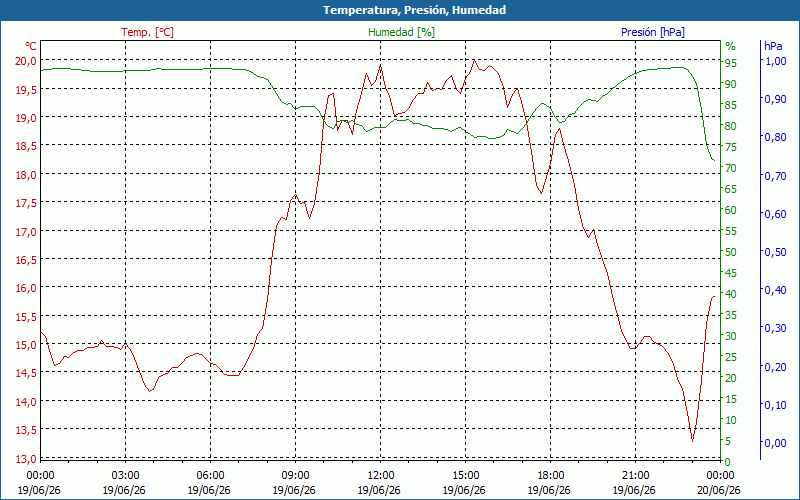Click the '18,5' temperature axis value
The height and width of the screenshot is (500, 800).
(x=27, y=146)
